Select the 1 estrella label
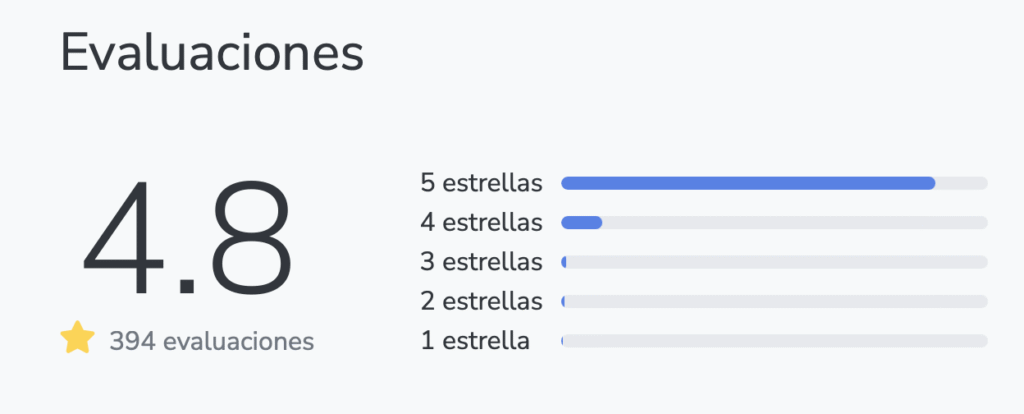The height and width of the screenshot is (414, 1024). (x=475, y=341)
